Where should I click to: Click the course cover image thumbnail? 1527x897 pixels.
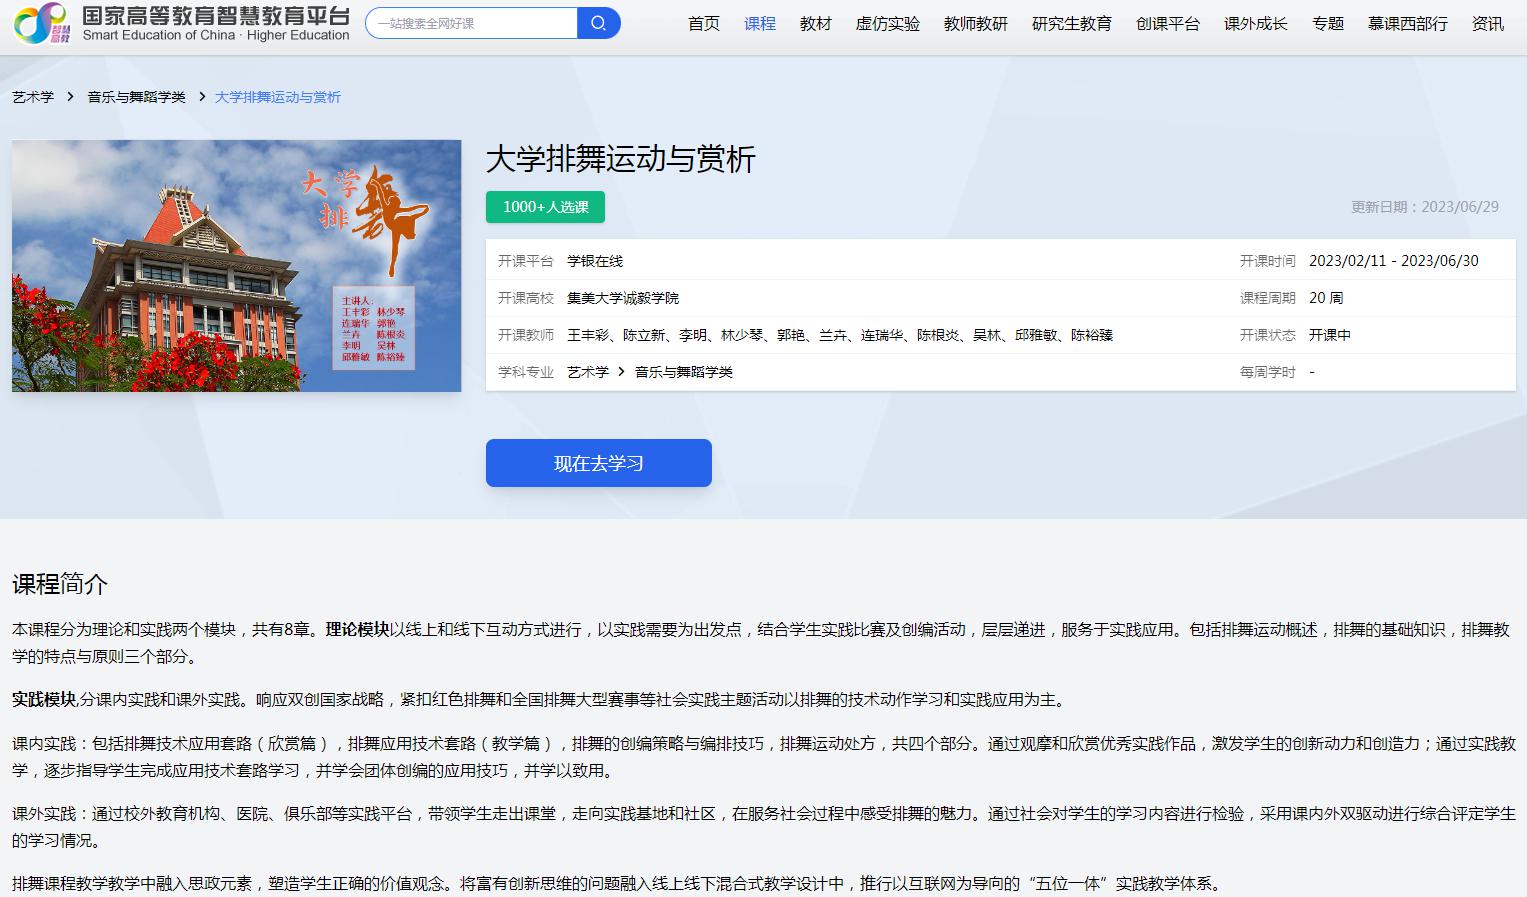(x=236, y=266)
